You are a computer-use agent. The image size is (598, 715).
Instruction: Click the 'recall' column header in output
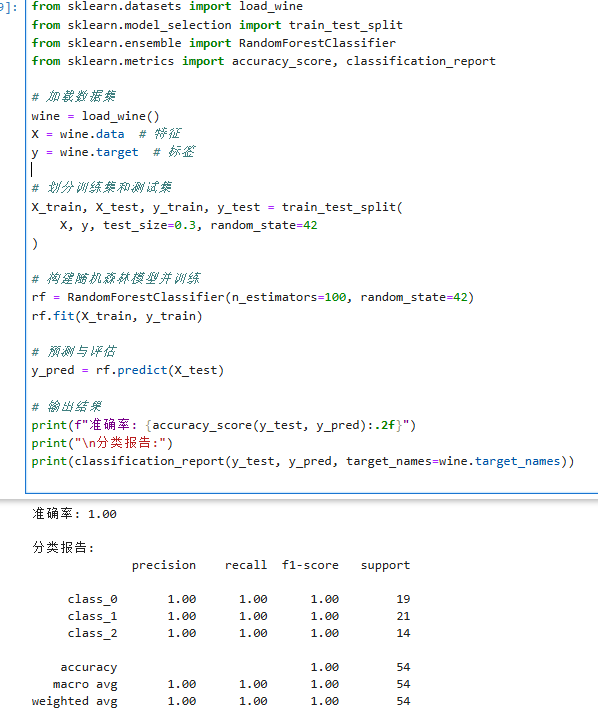tap(246, 565)
